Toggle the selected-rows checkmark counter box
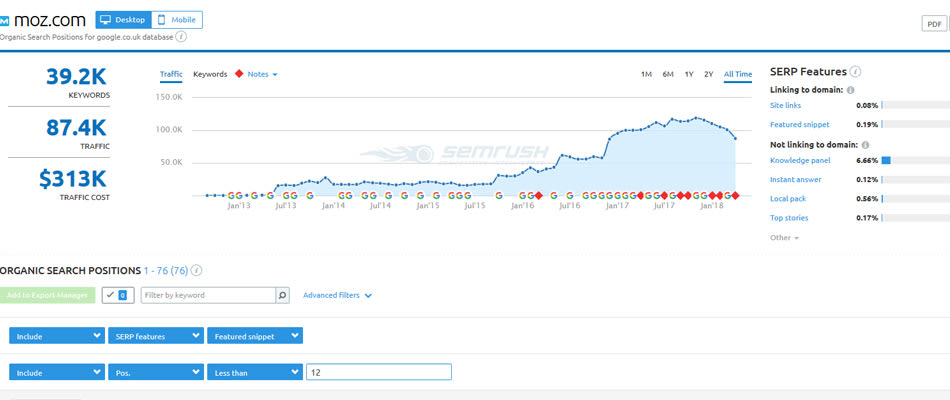950x400 pixels. pyautogui.click(x=118, y=295)
